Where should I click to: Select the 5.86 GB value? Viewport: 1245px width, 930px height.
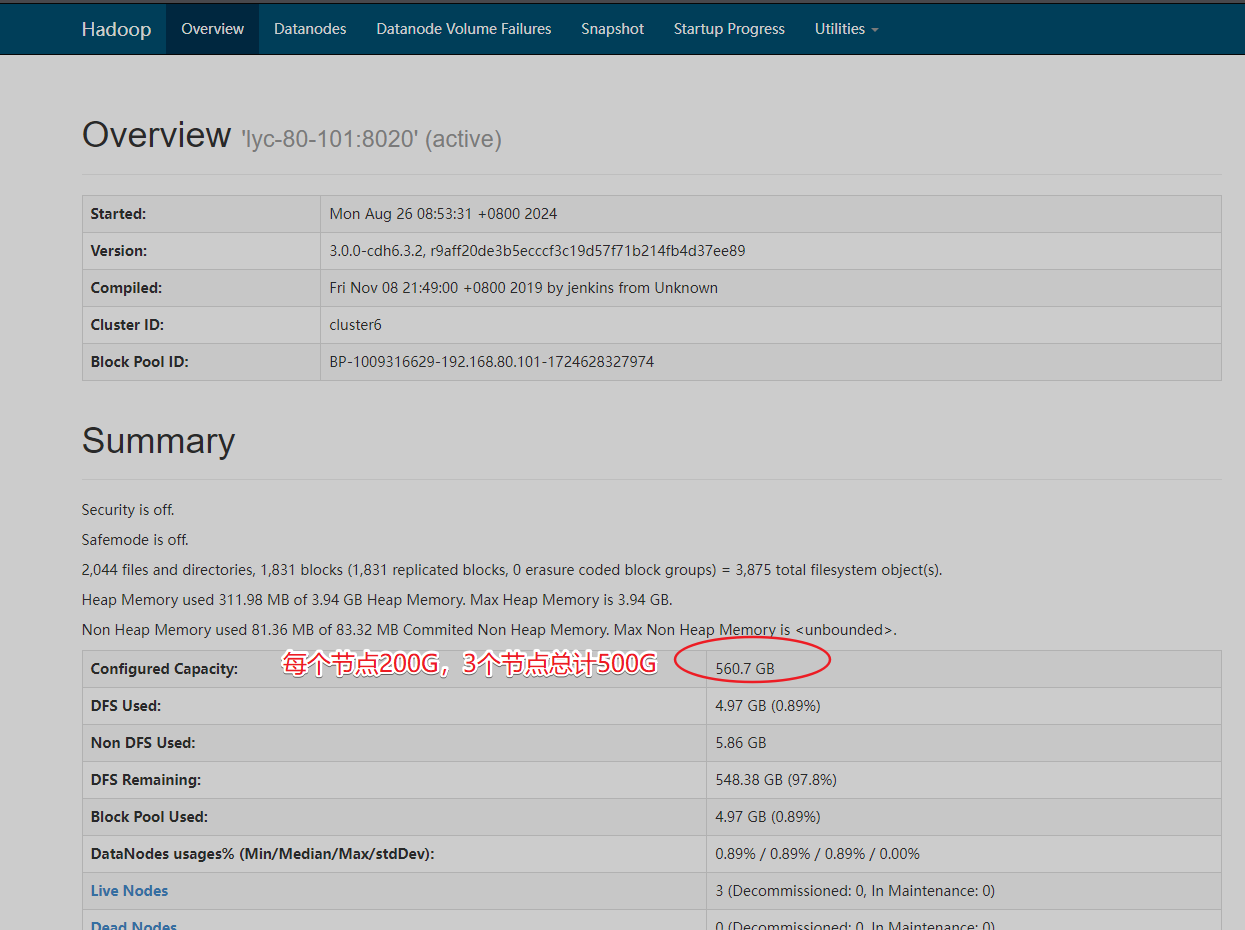click(741, 742)
